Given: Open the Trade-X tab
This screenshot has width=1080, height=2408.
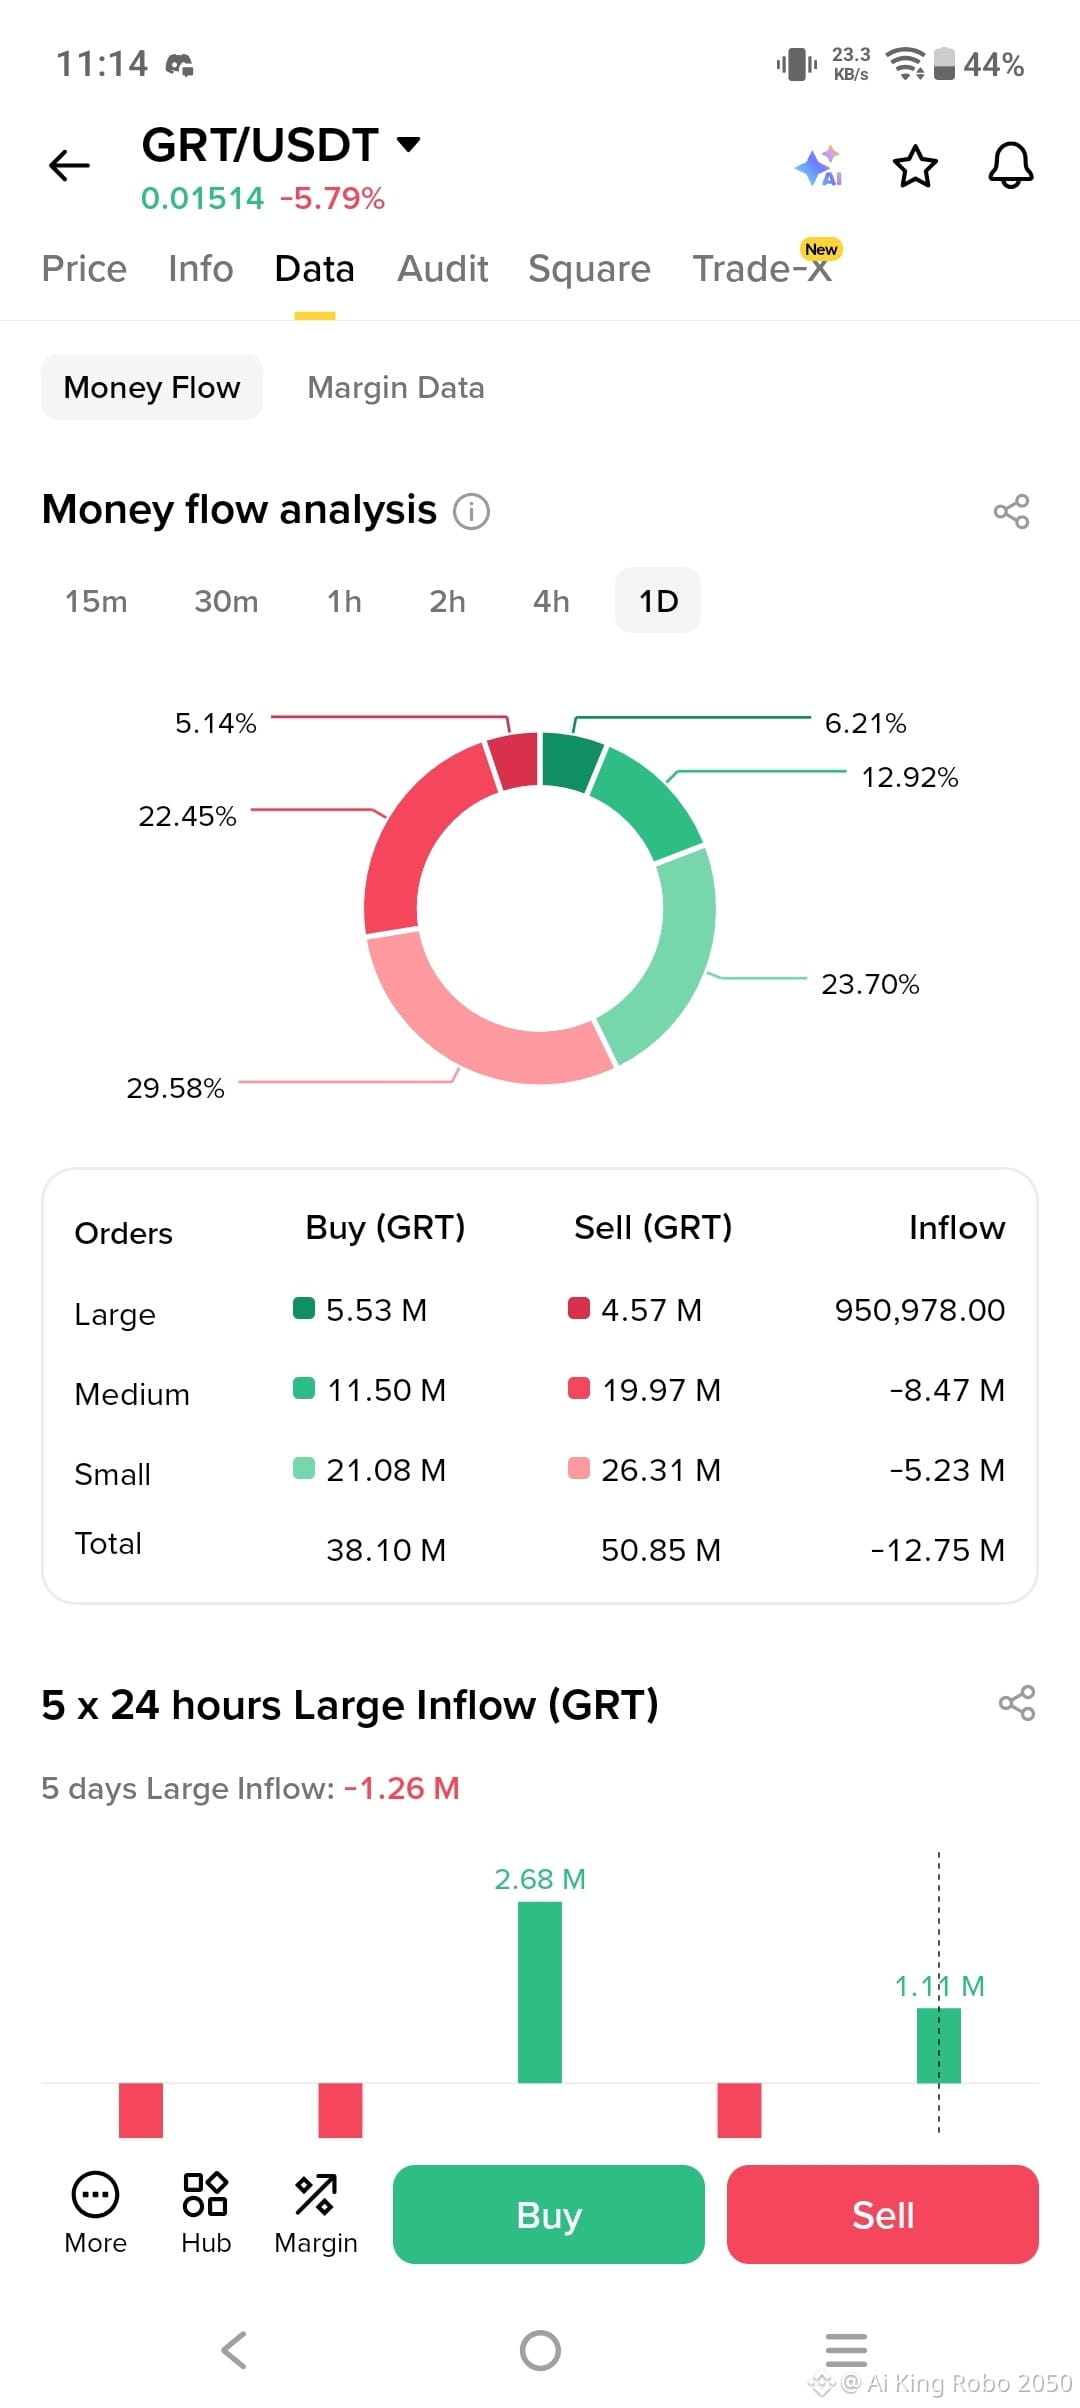Looking at the screenshot, I should [x=762, y=269].
